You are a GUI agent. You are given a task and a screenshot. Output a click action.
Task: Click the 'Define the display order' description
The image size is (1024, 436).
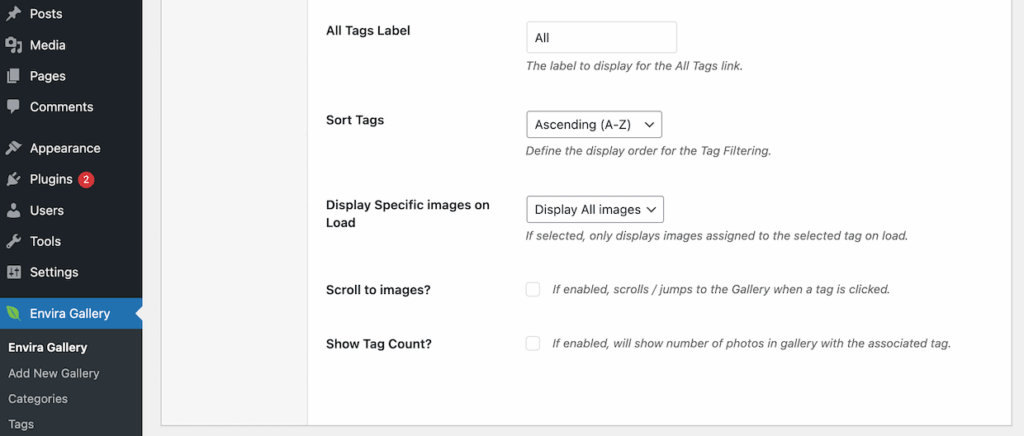(x=648, y=151)
